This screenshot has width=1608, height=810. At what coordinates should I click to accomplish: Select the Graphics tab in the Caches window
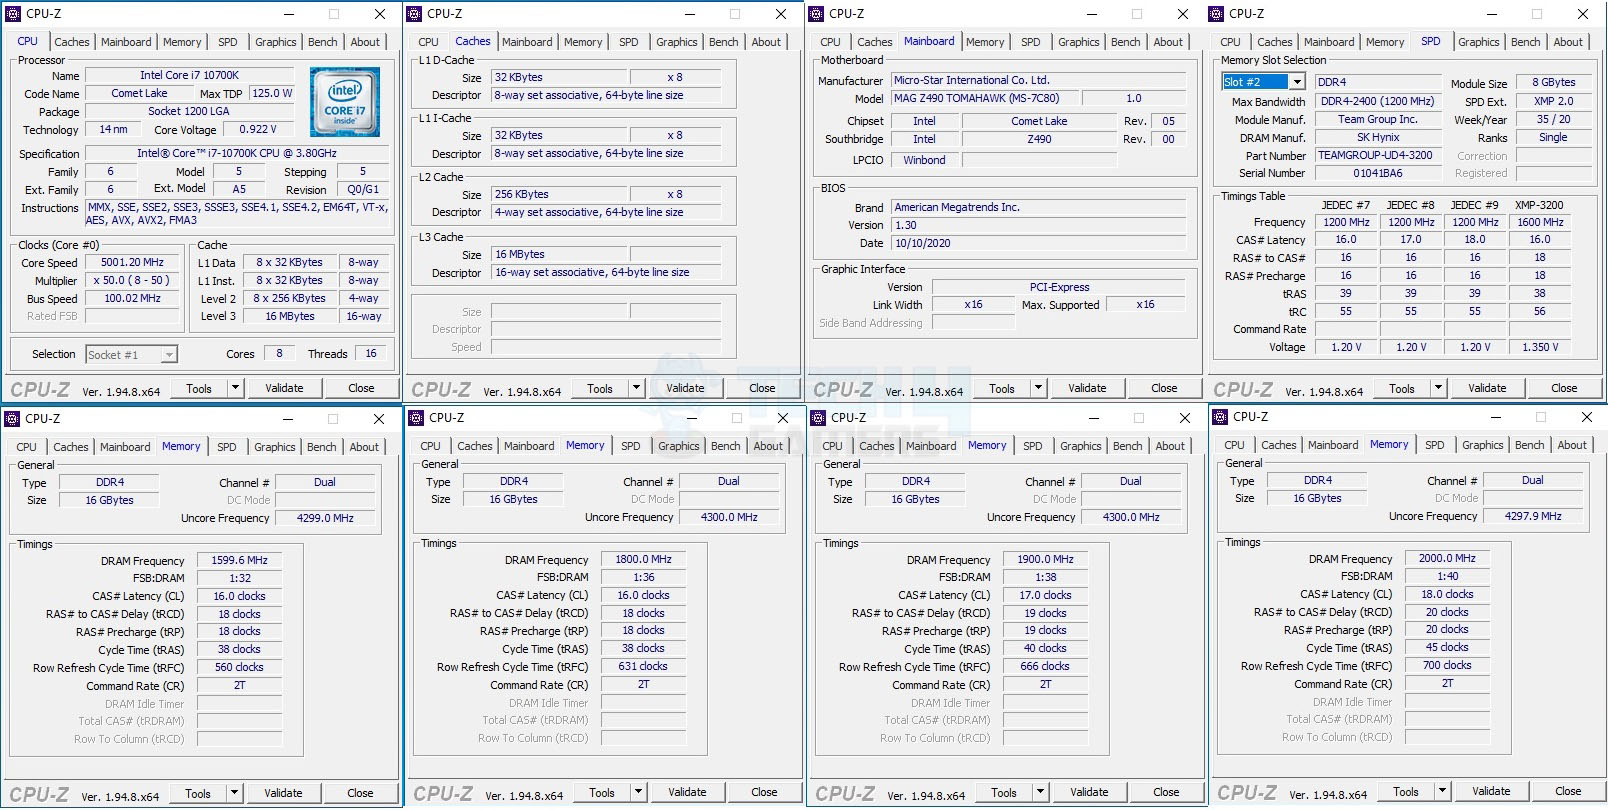coord(676,42)
